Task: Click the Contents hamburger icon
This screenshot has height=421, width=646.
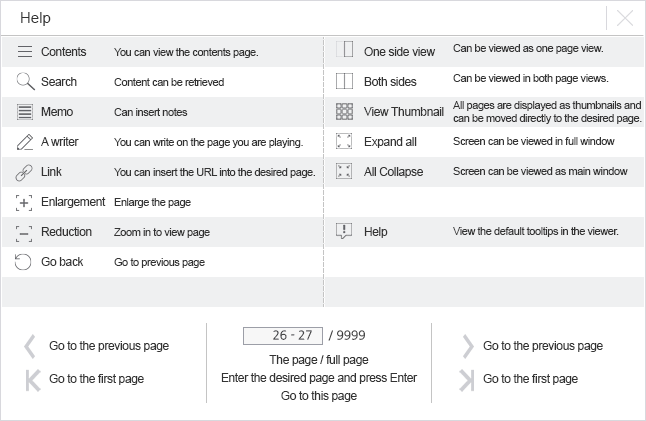Action: pyautogui.click(x=25, y=52)
